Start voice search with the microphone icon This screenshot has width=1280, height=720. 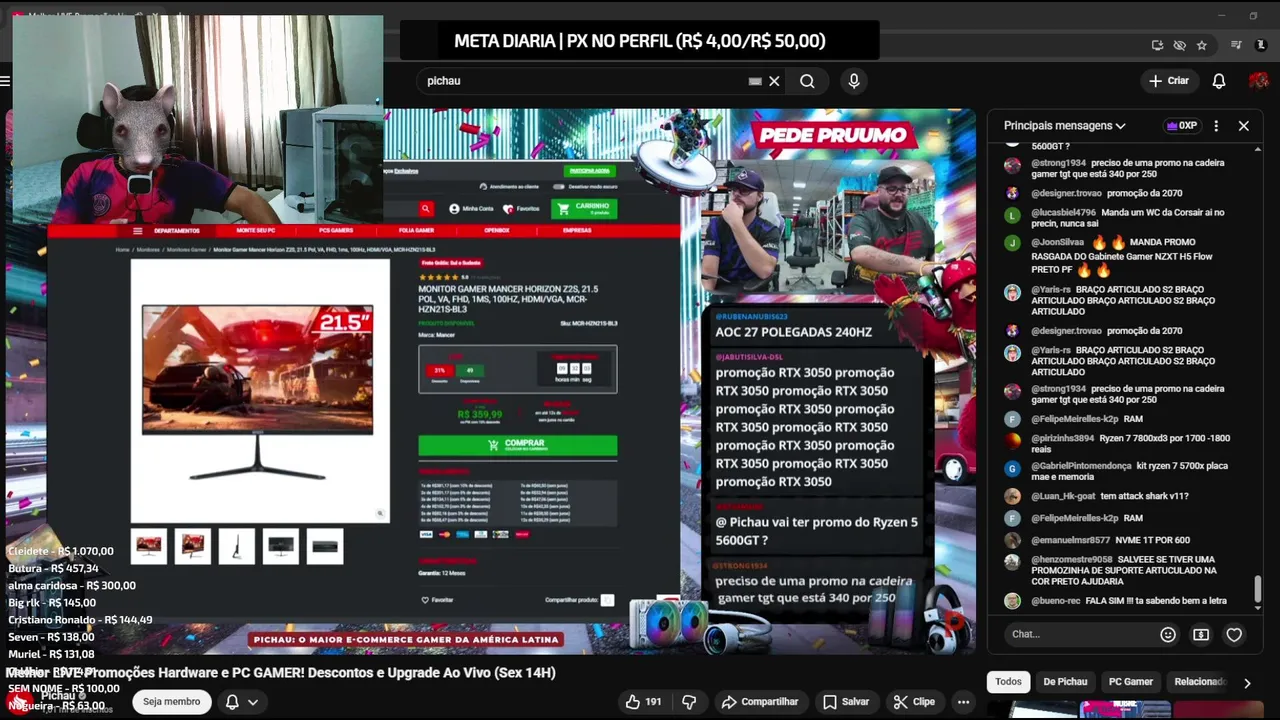click(853, 81)
